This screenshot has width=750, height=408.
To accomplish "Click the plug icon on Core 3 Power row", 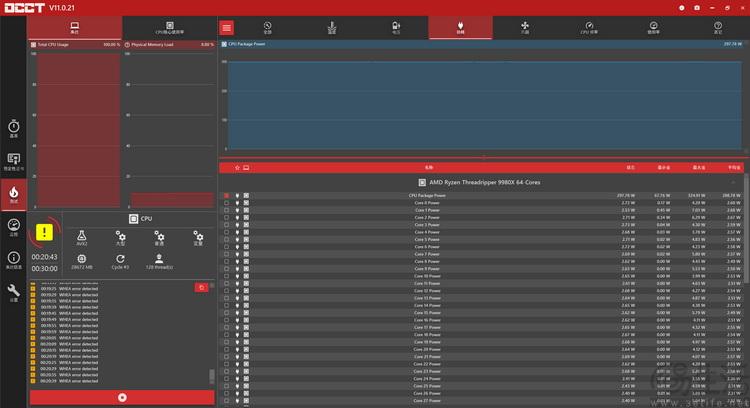I will 237,225.
